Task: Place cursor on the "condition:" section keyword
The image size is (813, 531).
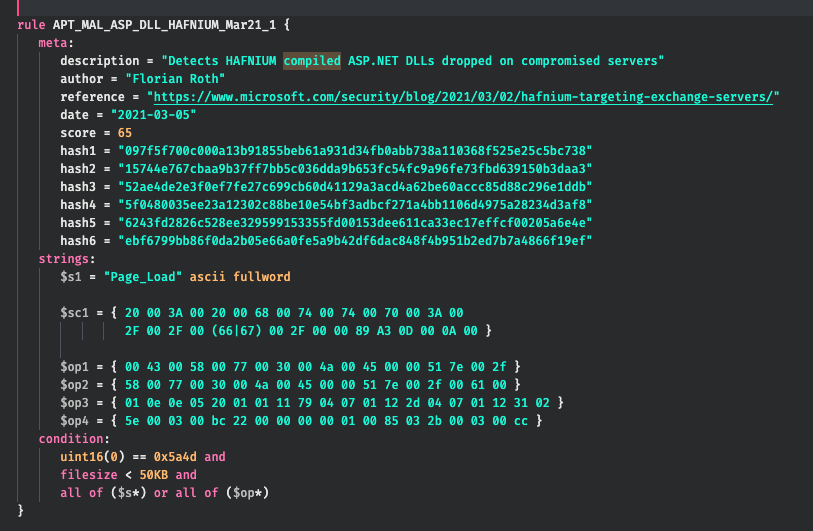Action: [x=69, y=438]
